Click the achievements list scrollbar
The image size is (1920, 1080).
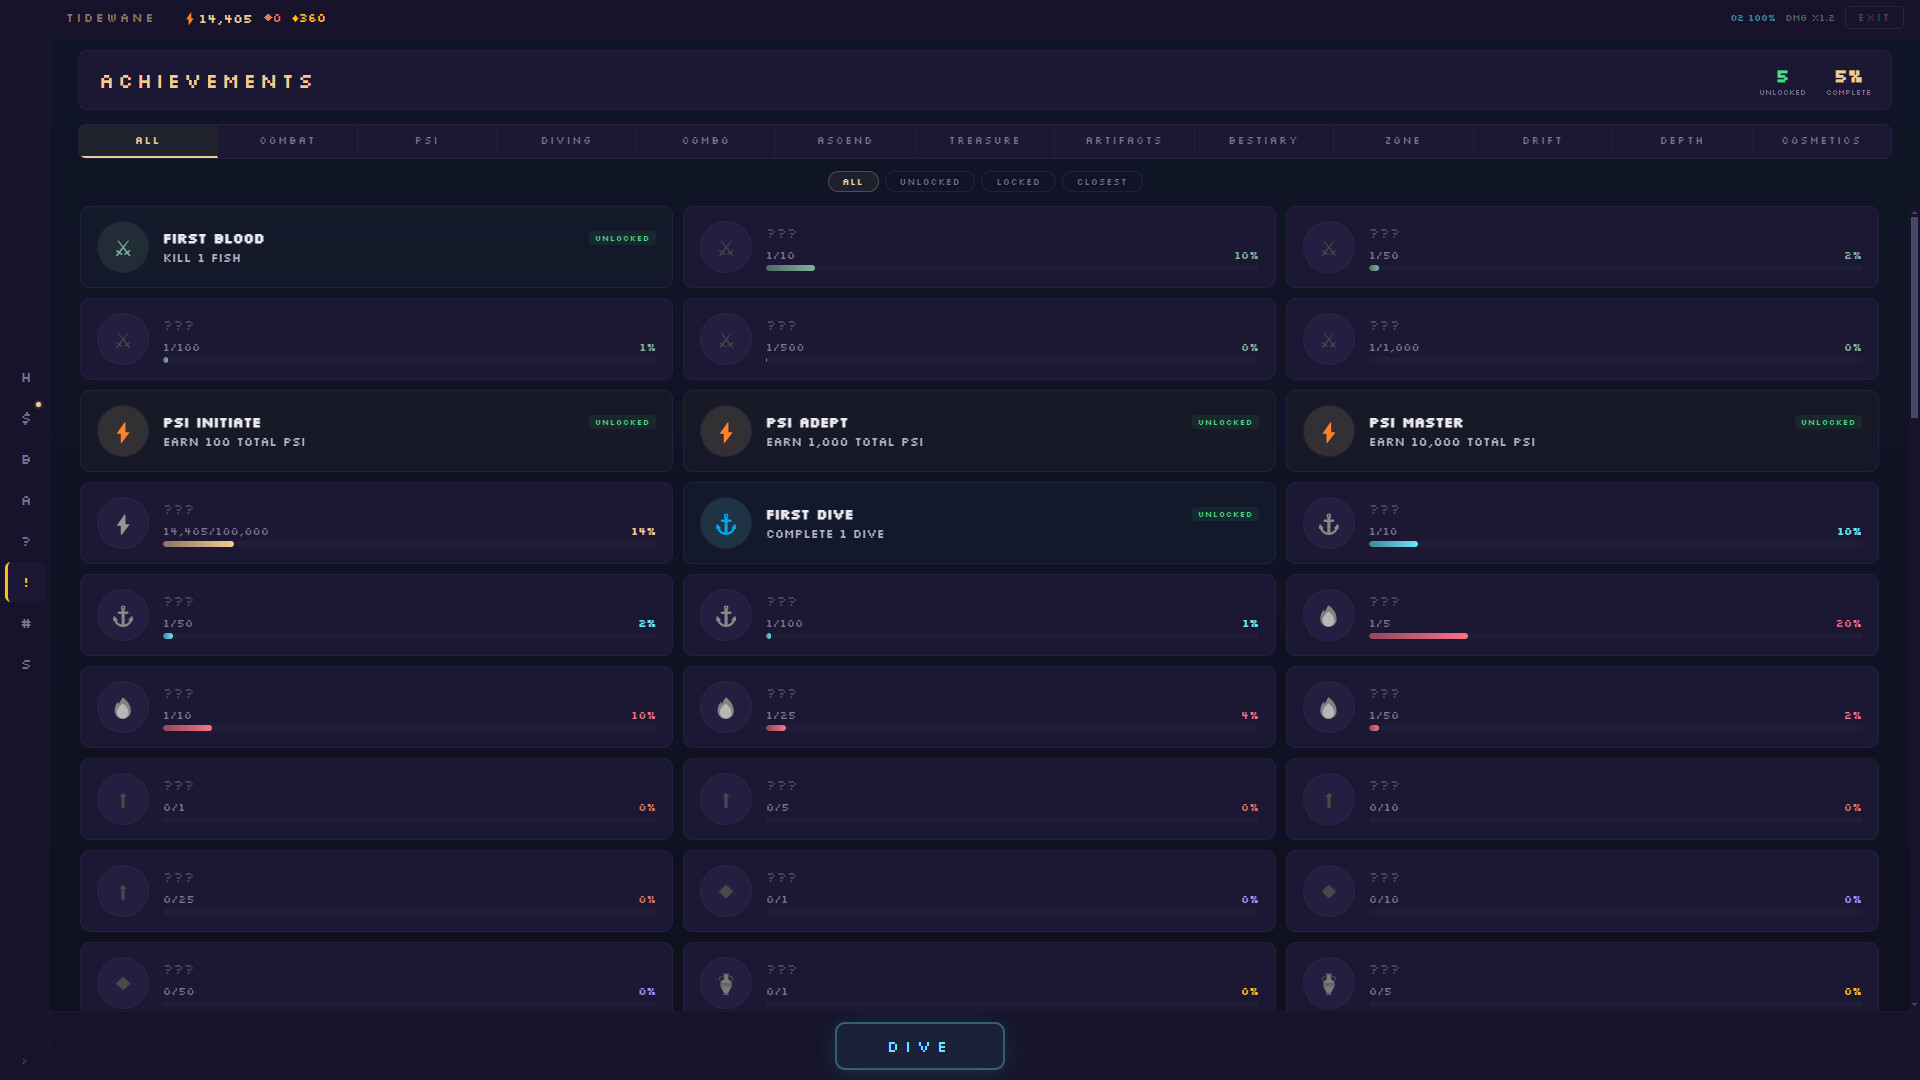1914,317
